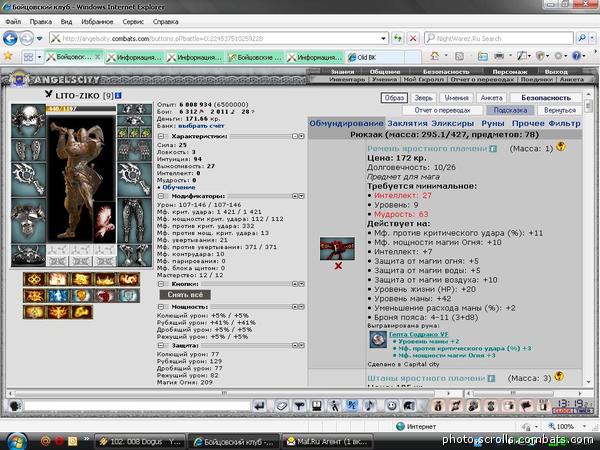Click the blue ice spell icon in the second row

(58, 296)
